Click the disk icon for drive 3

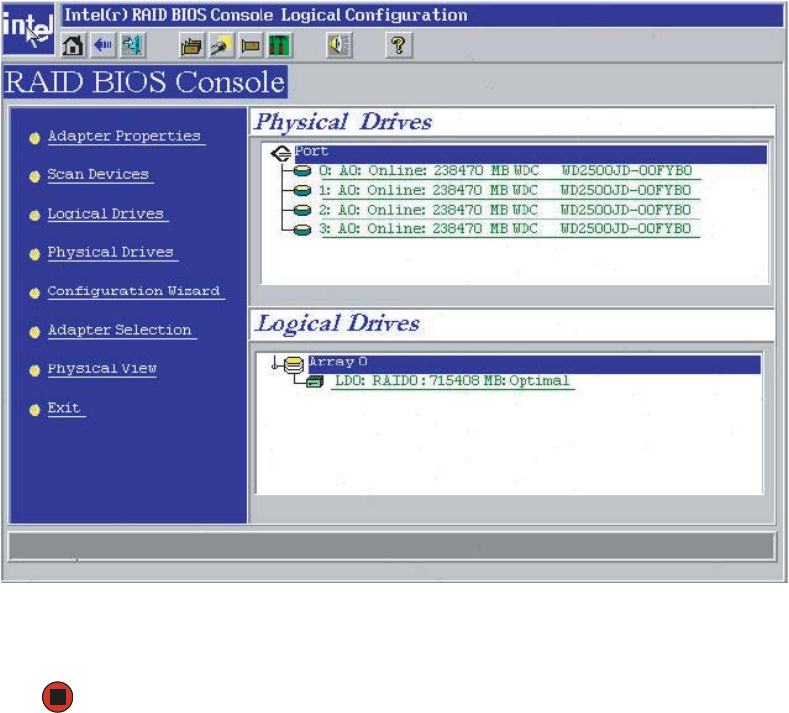302,229
